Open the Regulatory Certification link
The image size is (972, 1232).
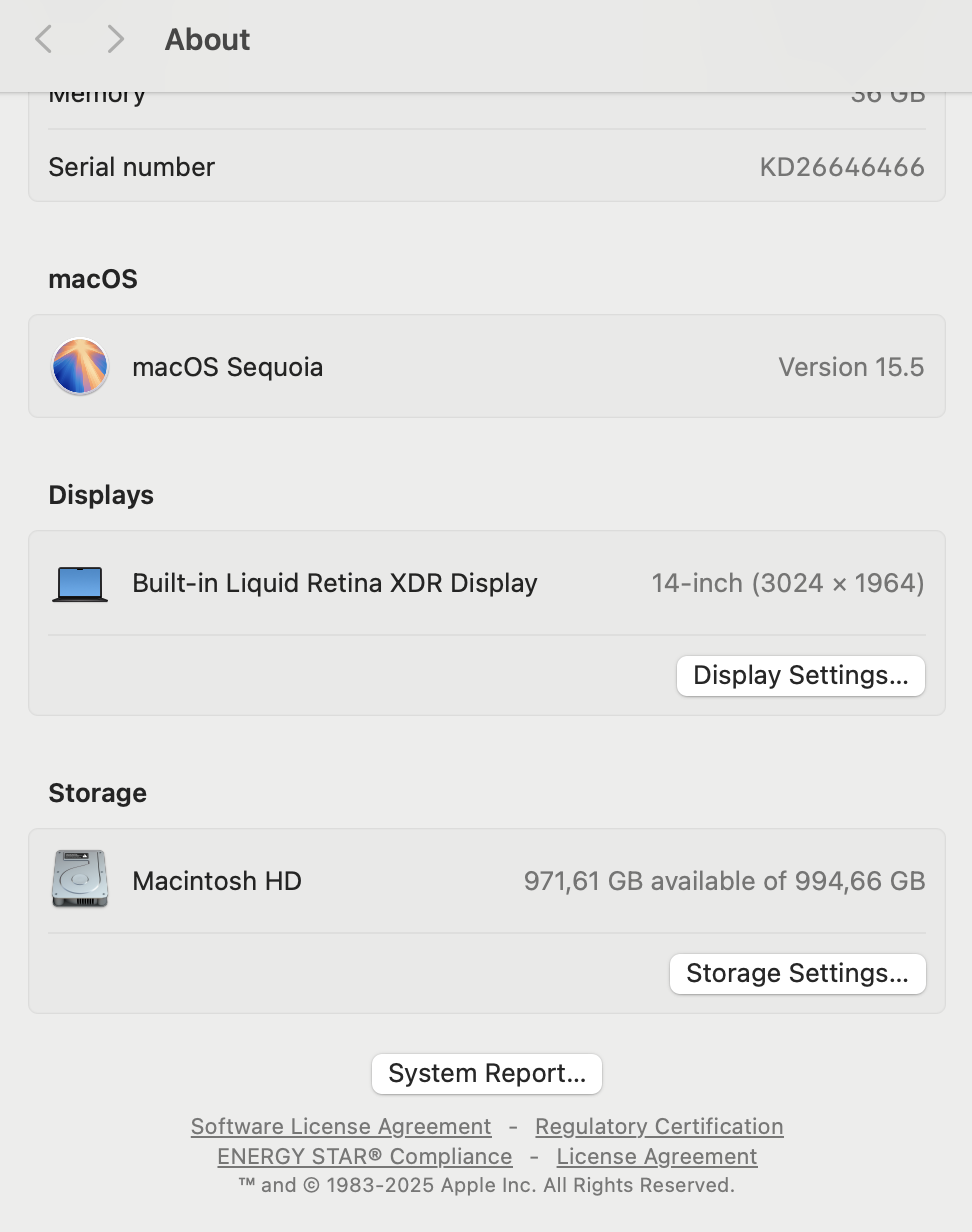(x=659, y=1126)
